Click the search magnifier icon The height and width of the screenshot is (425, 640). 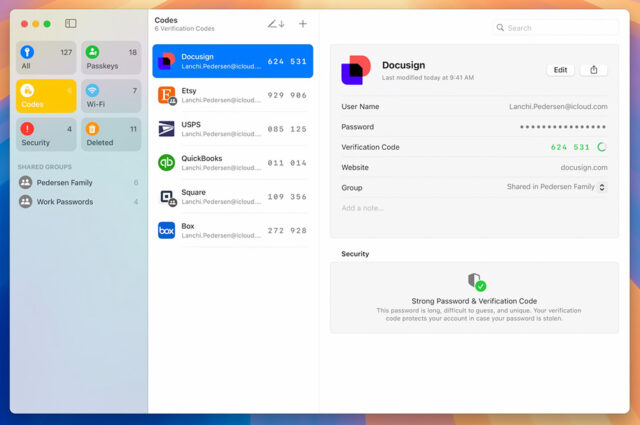click(x=500, y=28)
